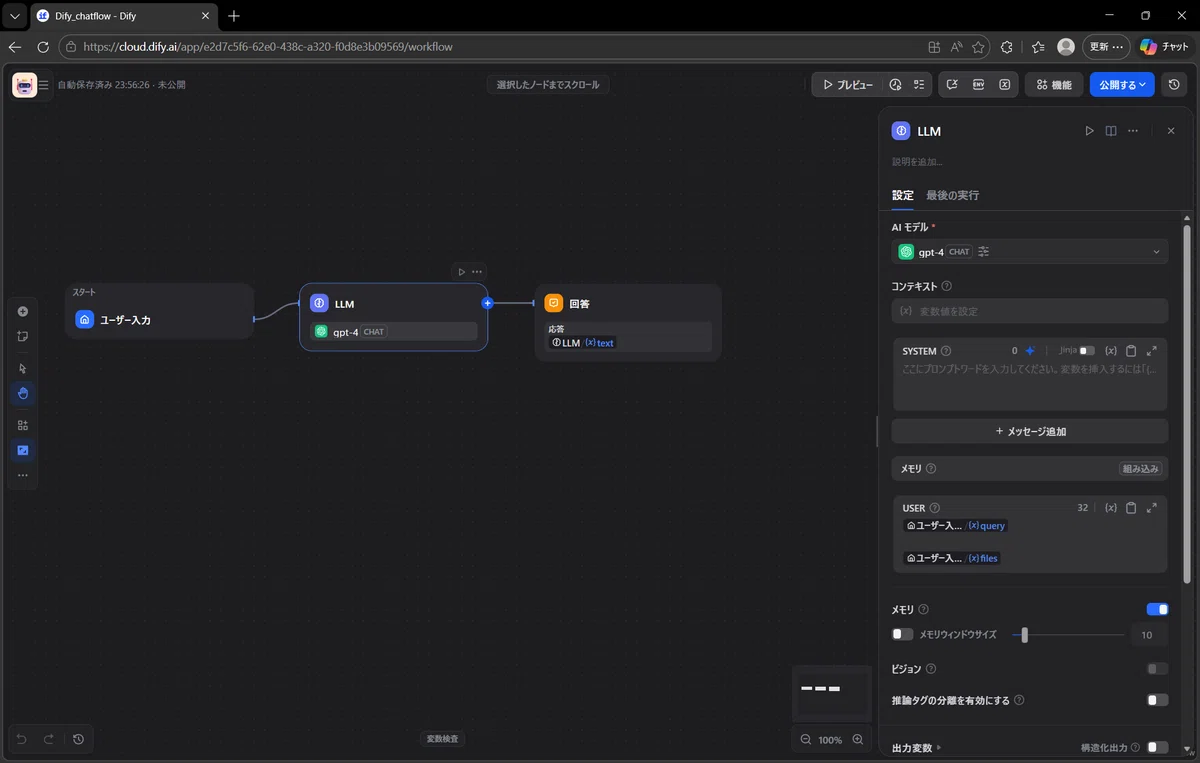This screenshot has width=1200, height=763.
Task: Click the redo arrow in the bottom left
Action: [49, 739]
